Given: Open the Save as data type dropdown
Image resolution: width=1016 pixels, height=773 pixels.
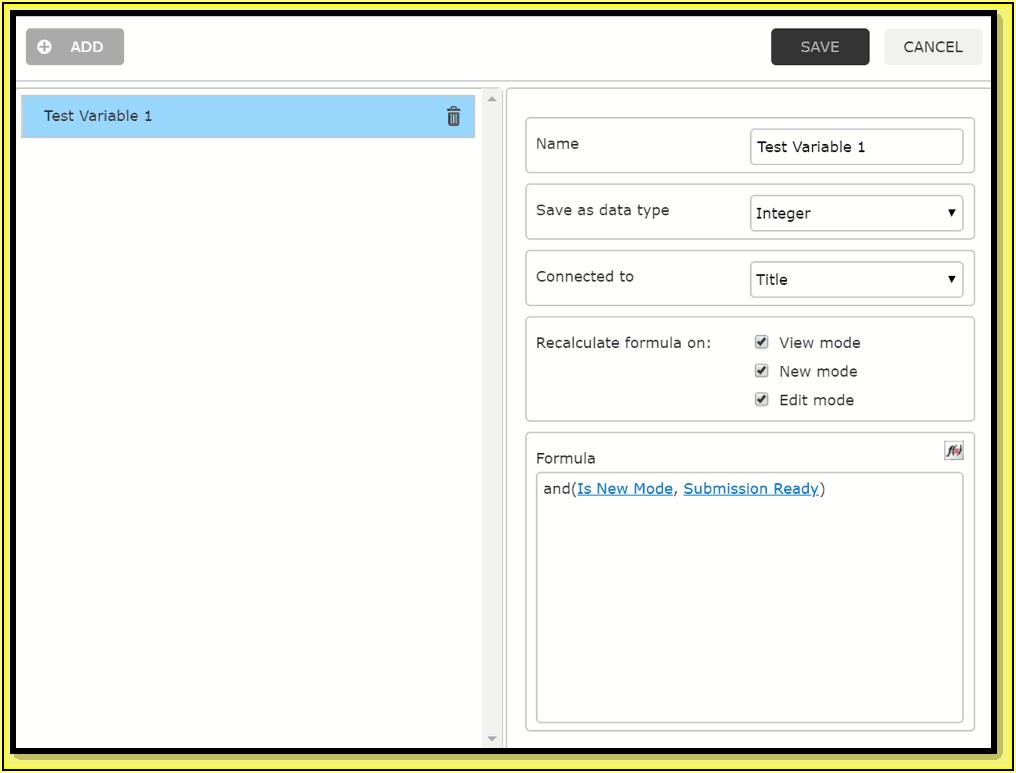Looking at the screenshot, I should tap(855, 213).
